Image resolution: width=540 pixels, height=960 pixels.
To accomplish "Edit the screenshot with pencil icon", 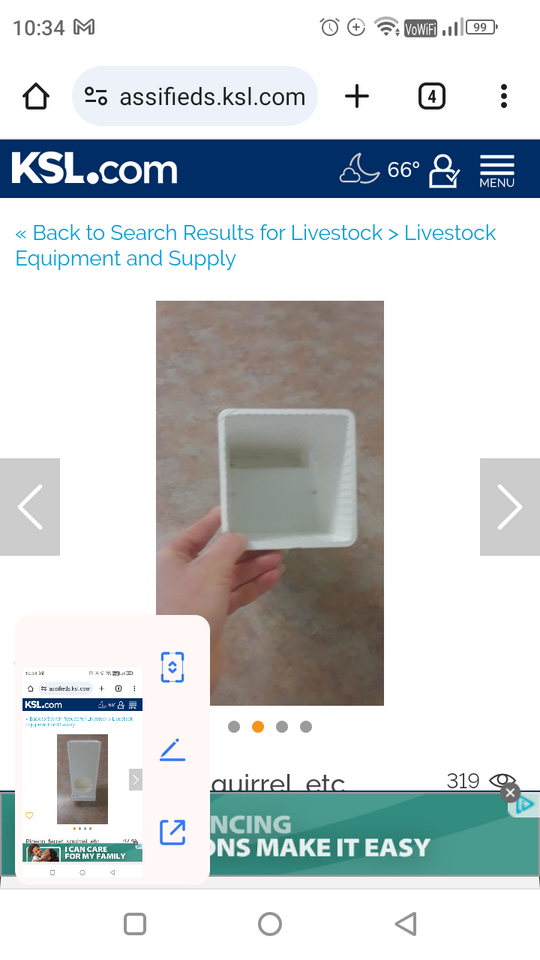I will coord(172,750).
